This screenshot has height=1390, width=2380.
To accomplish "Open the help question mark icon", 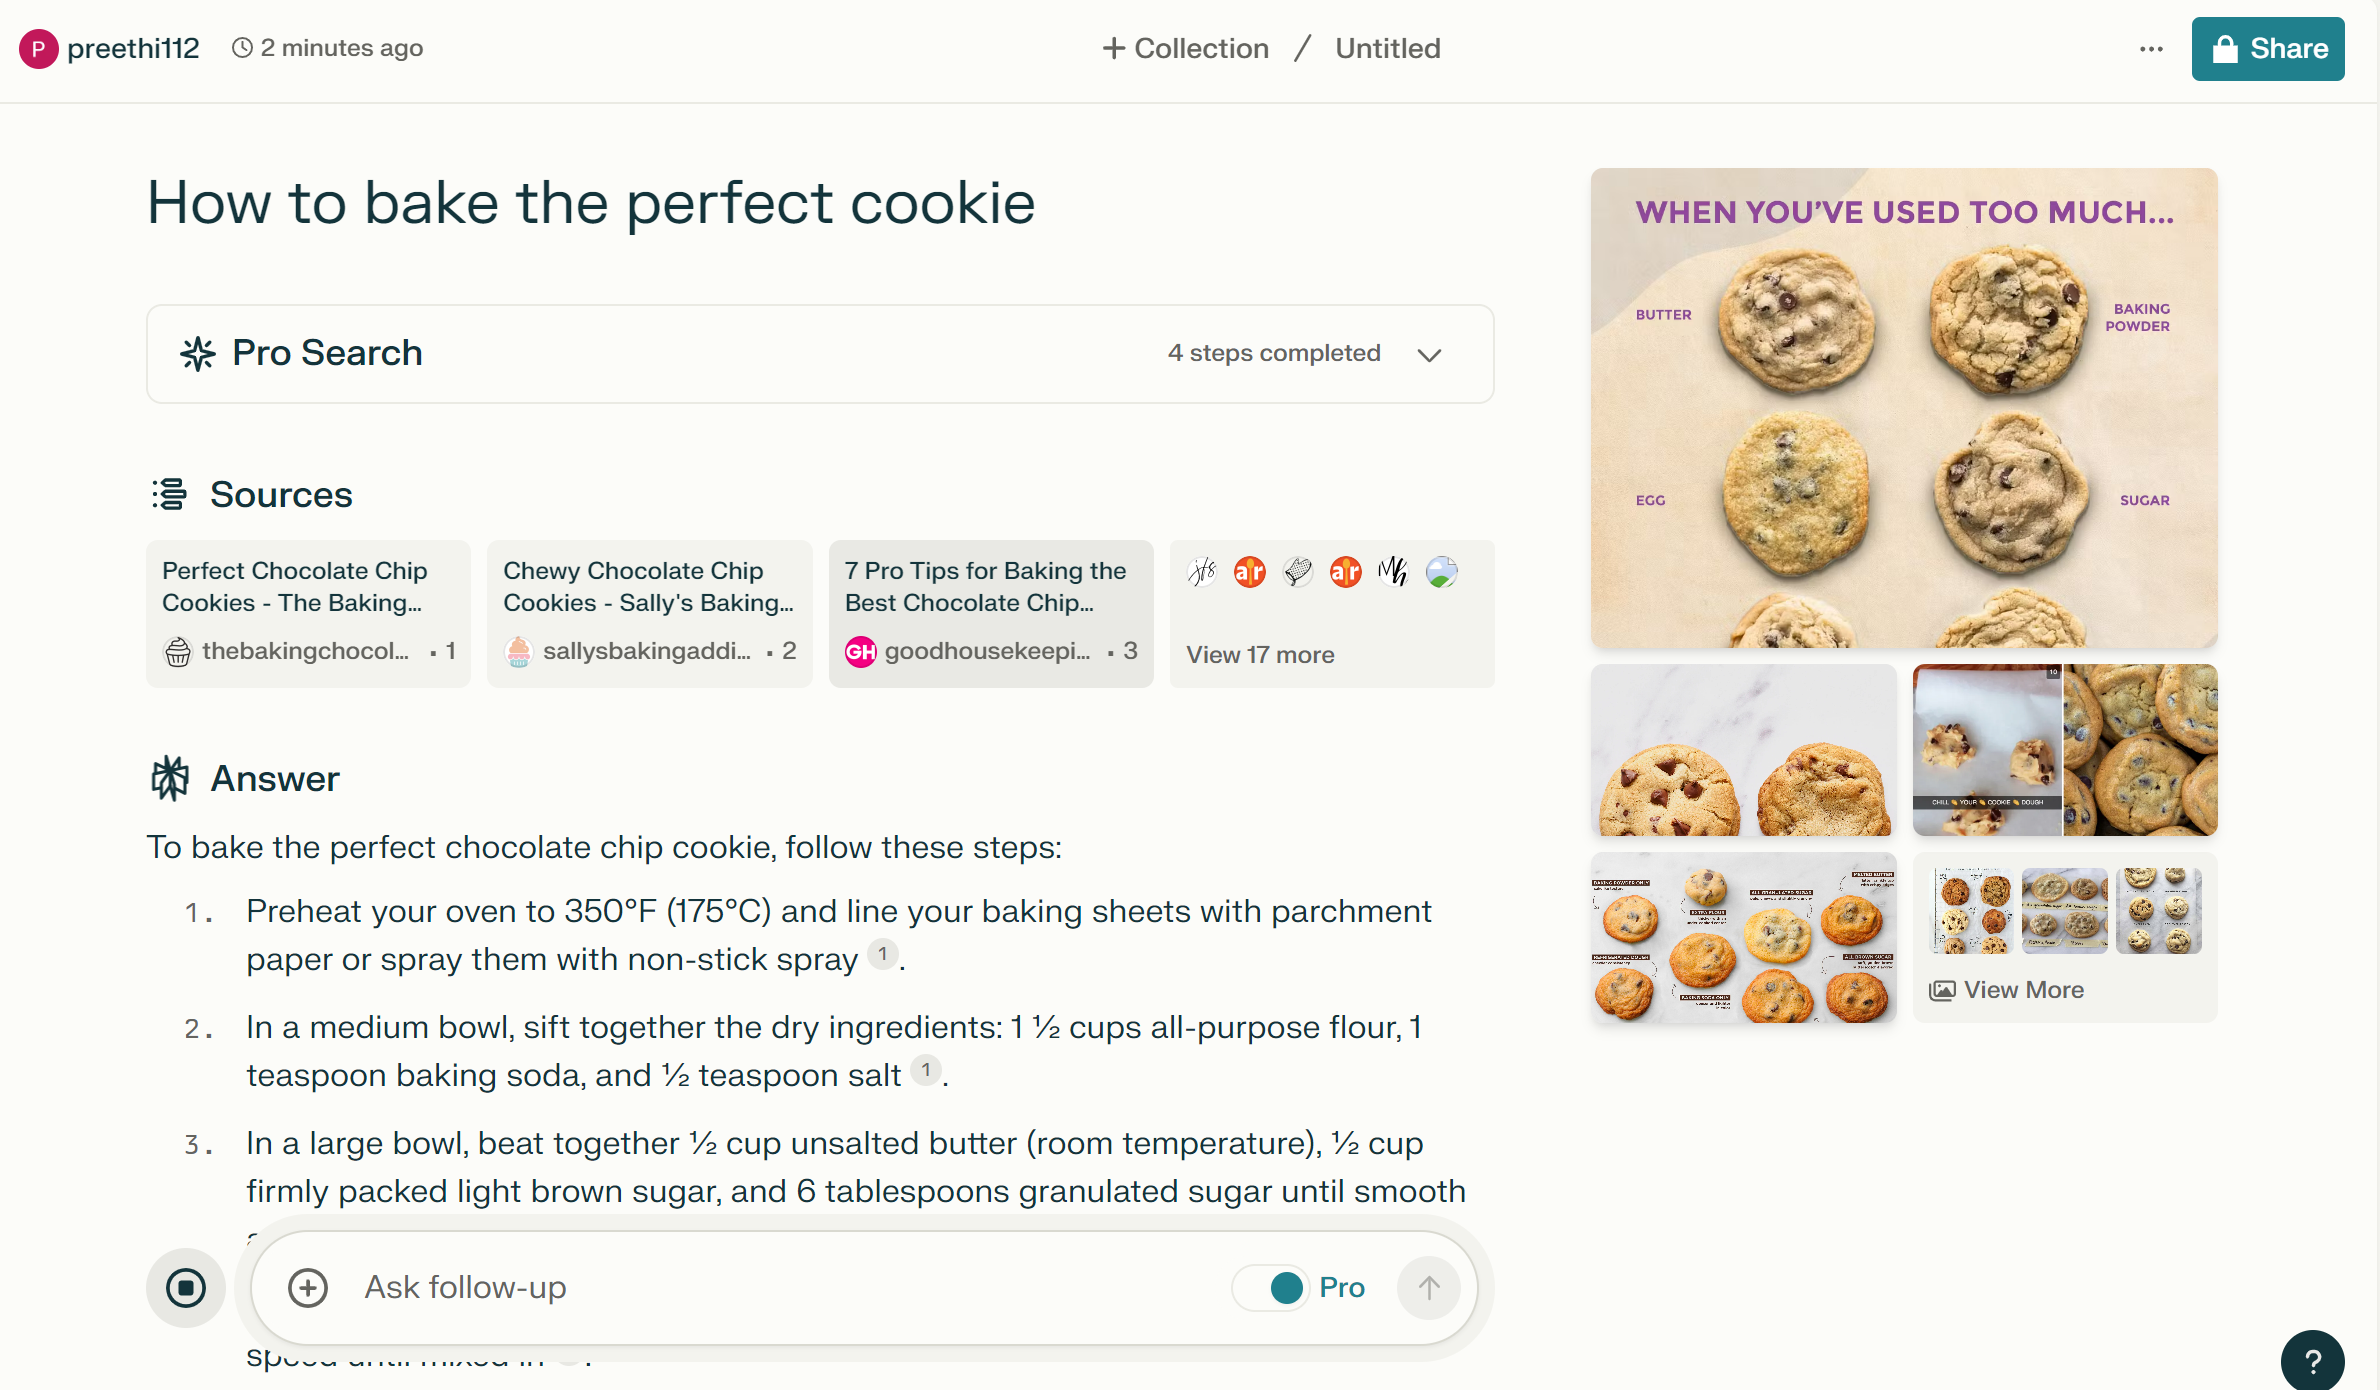I will (2312, 1361).
